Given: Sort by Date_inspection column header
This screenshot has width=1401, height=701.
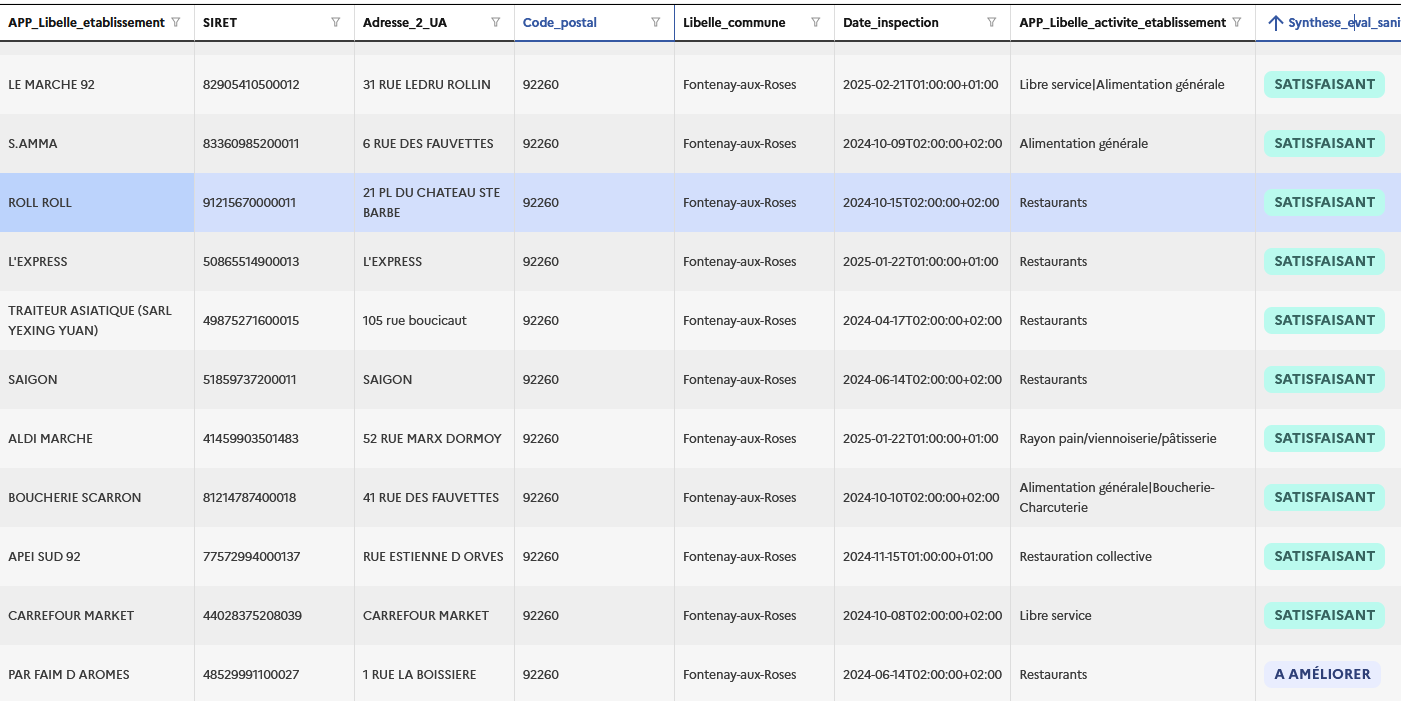Looking at the screenshot, I should pos(891,22).
